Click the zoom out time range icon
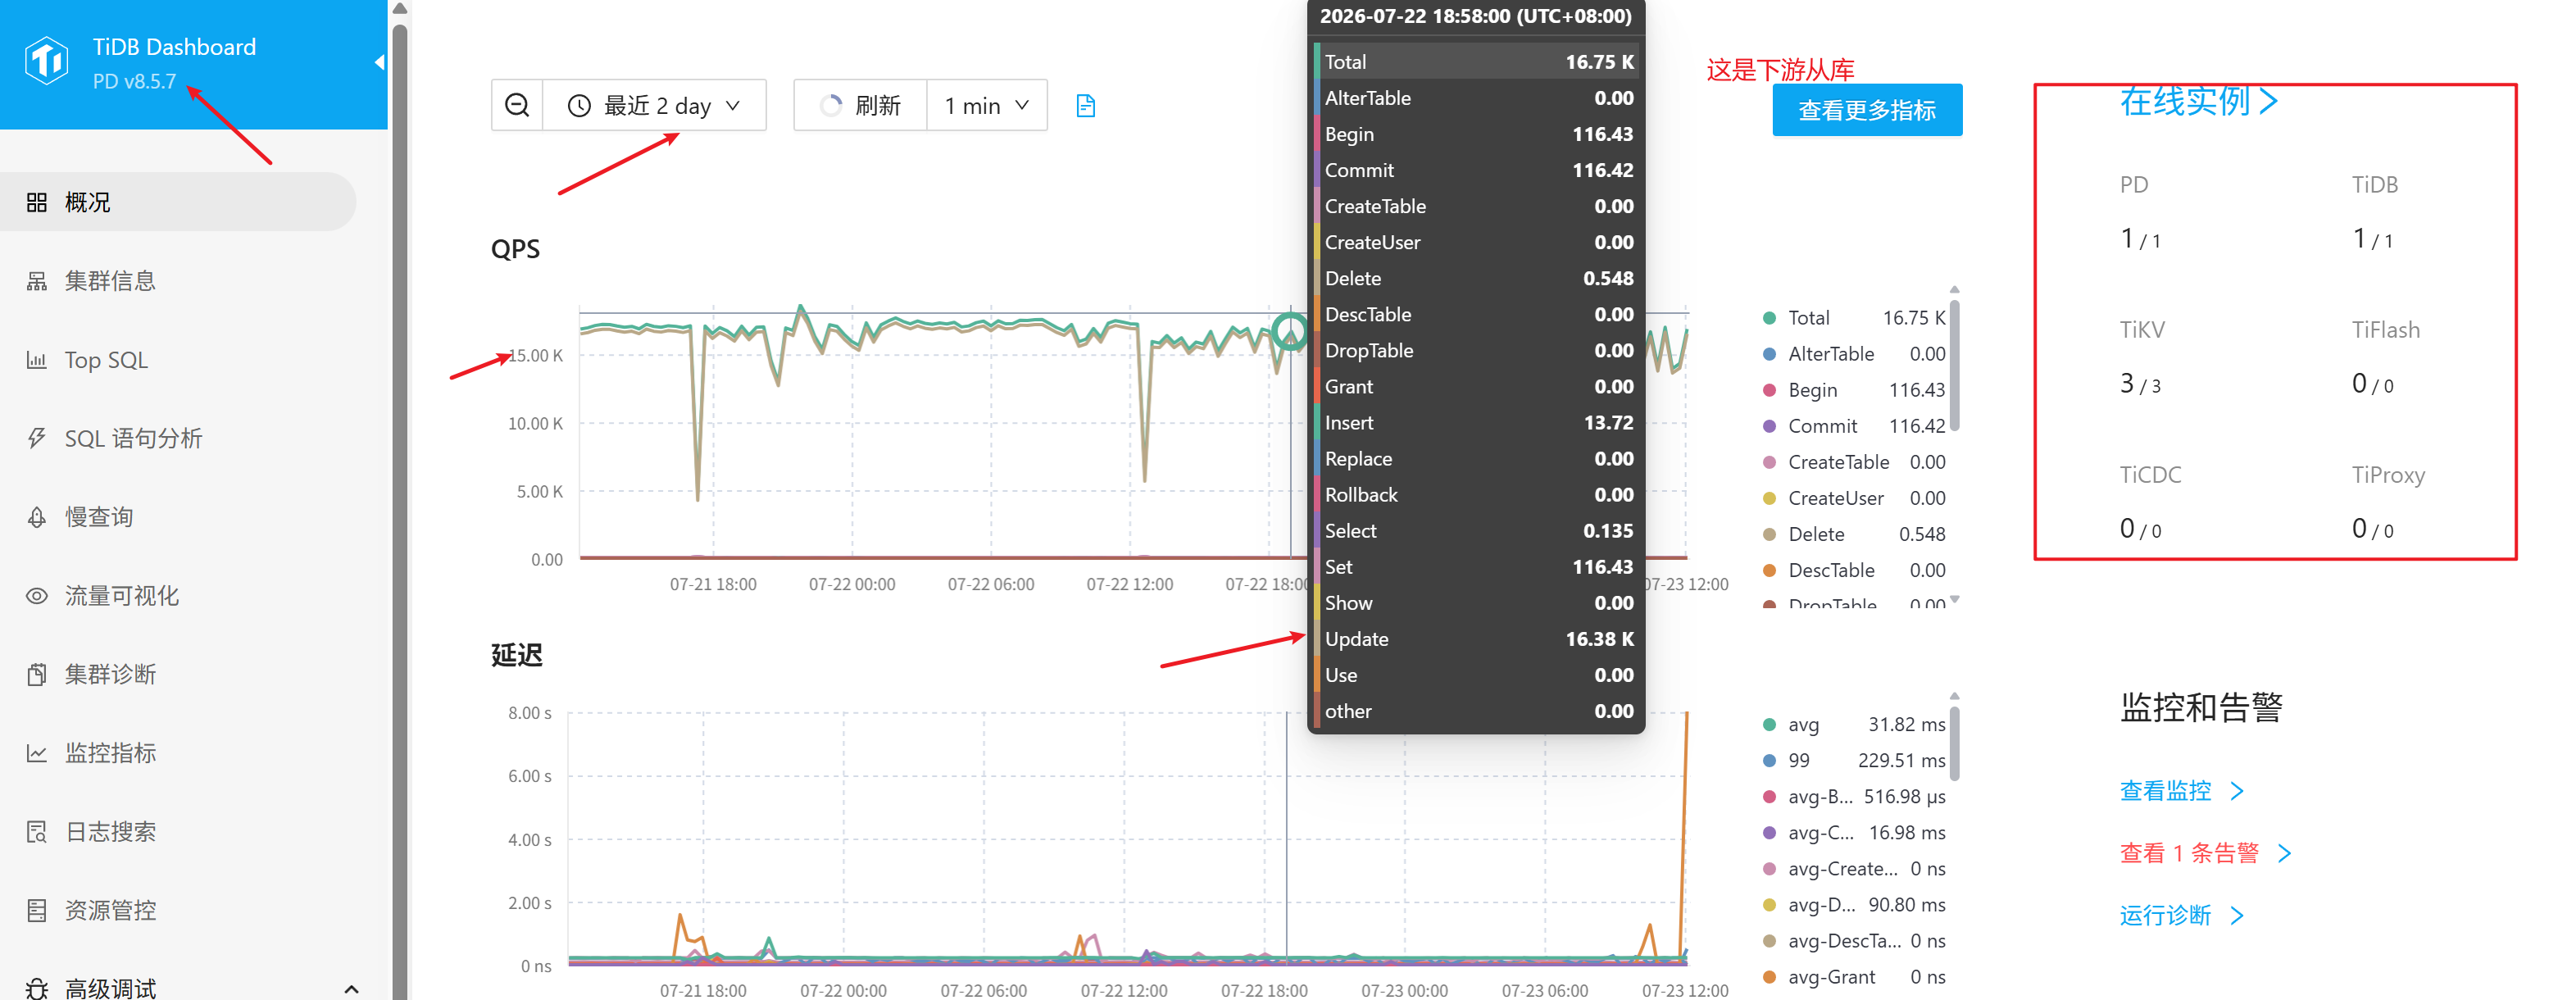The width and height of the screenshot is (2576, 1000). 517,105
